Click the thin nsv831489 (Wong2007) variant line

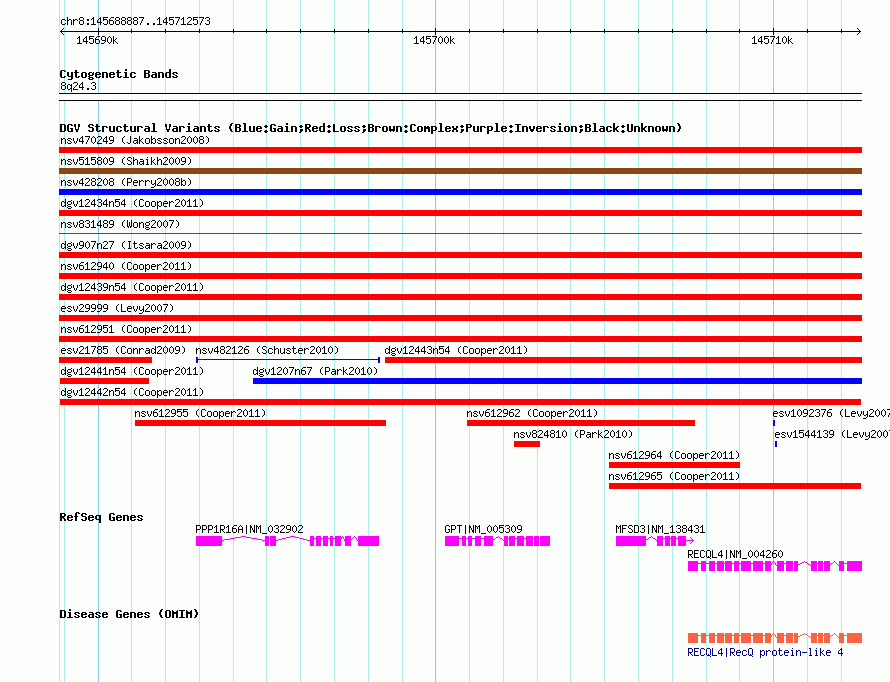tap(460, 233)
